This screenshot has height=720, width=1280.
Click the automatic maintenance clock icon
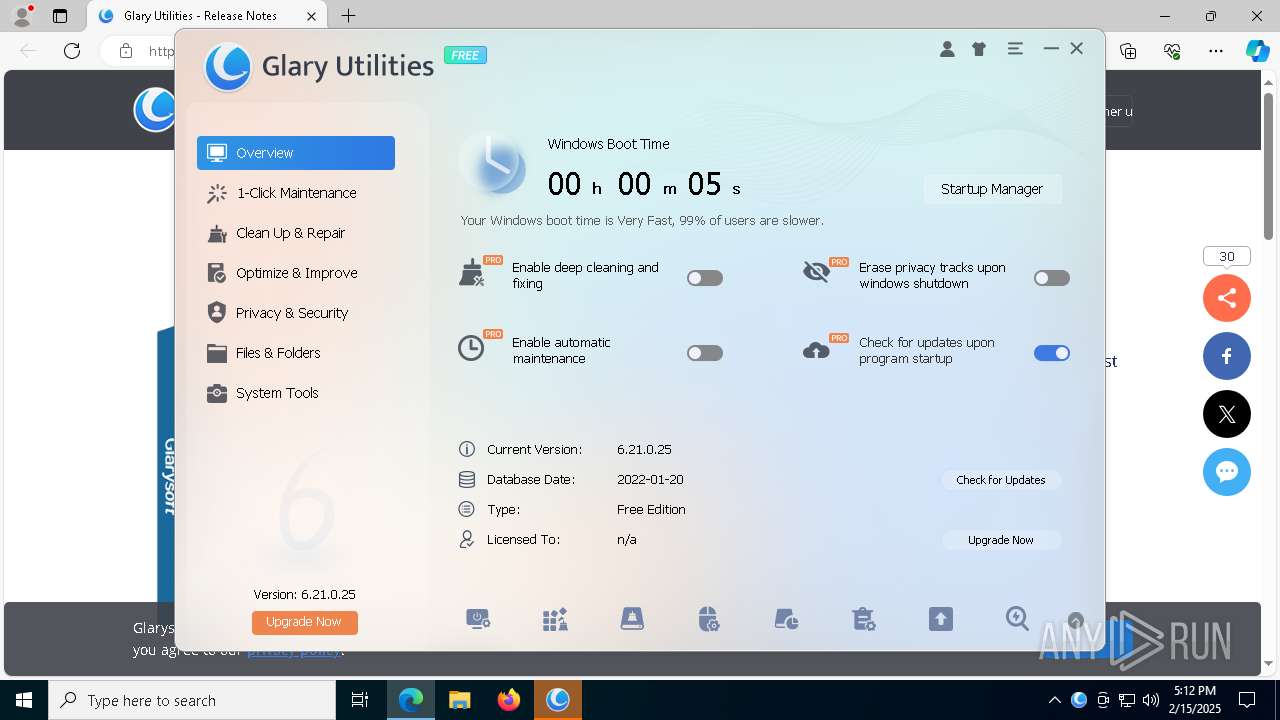(470, 348)
